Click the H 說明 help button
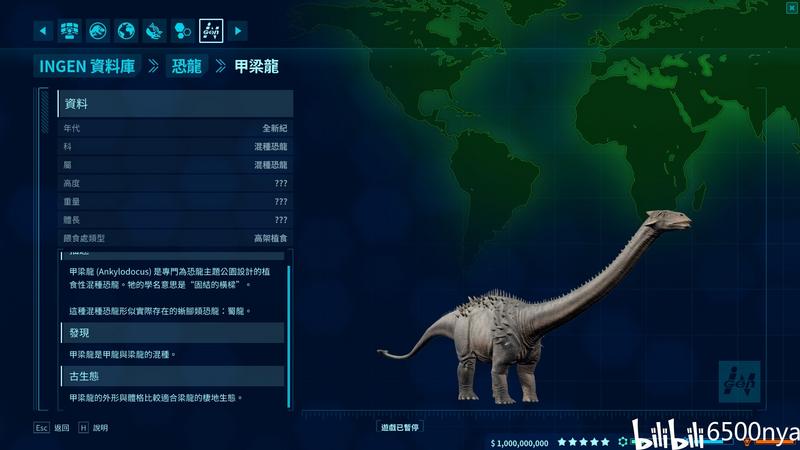800x450 pixels. (x=93, y=428)
